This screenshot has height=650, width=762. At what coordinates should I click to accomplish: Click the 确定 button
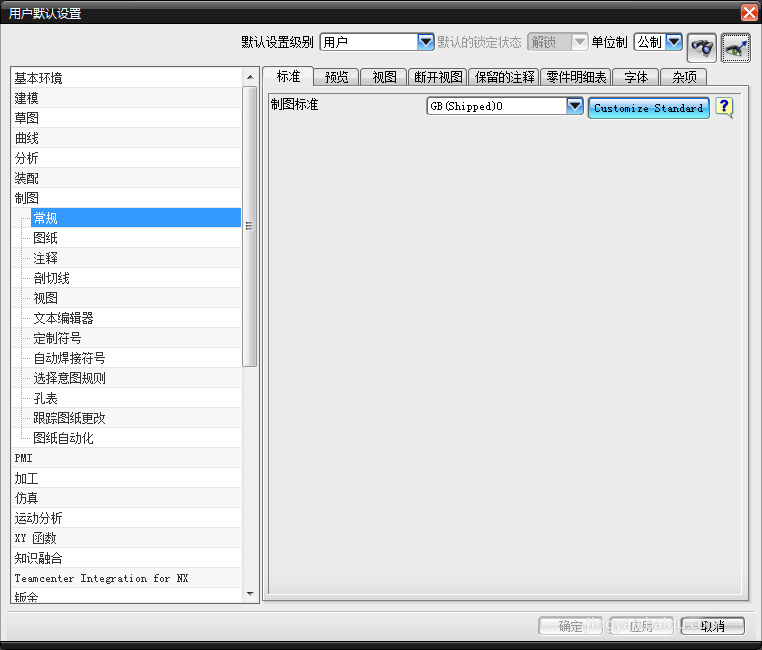point(570,626)
